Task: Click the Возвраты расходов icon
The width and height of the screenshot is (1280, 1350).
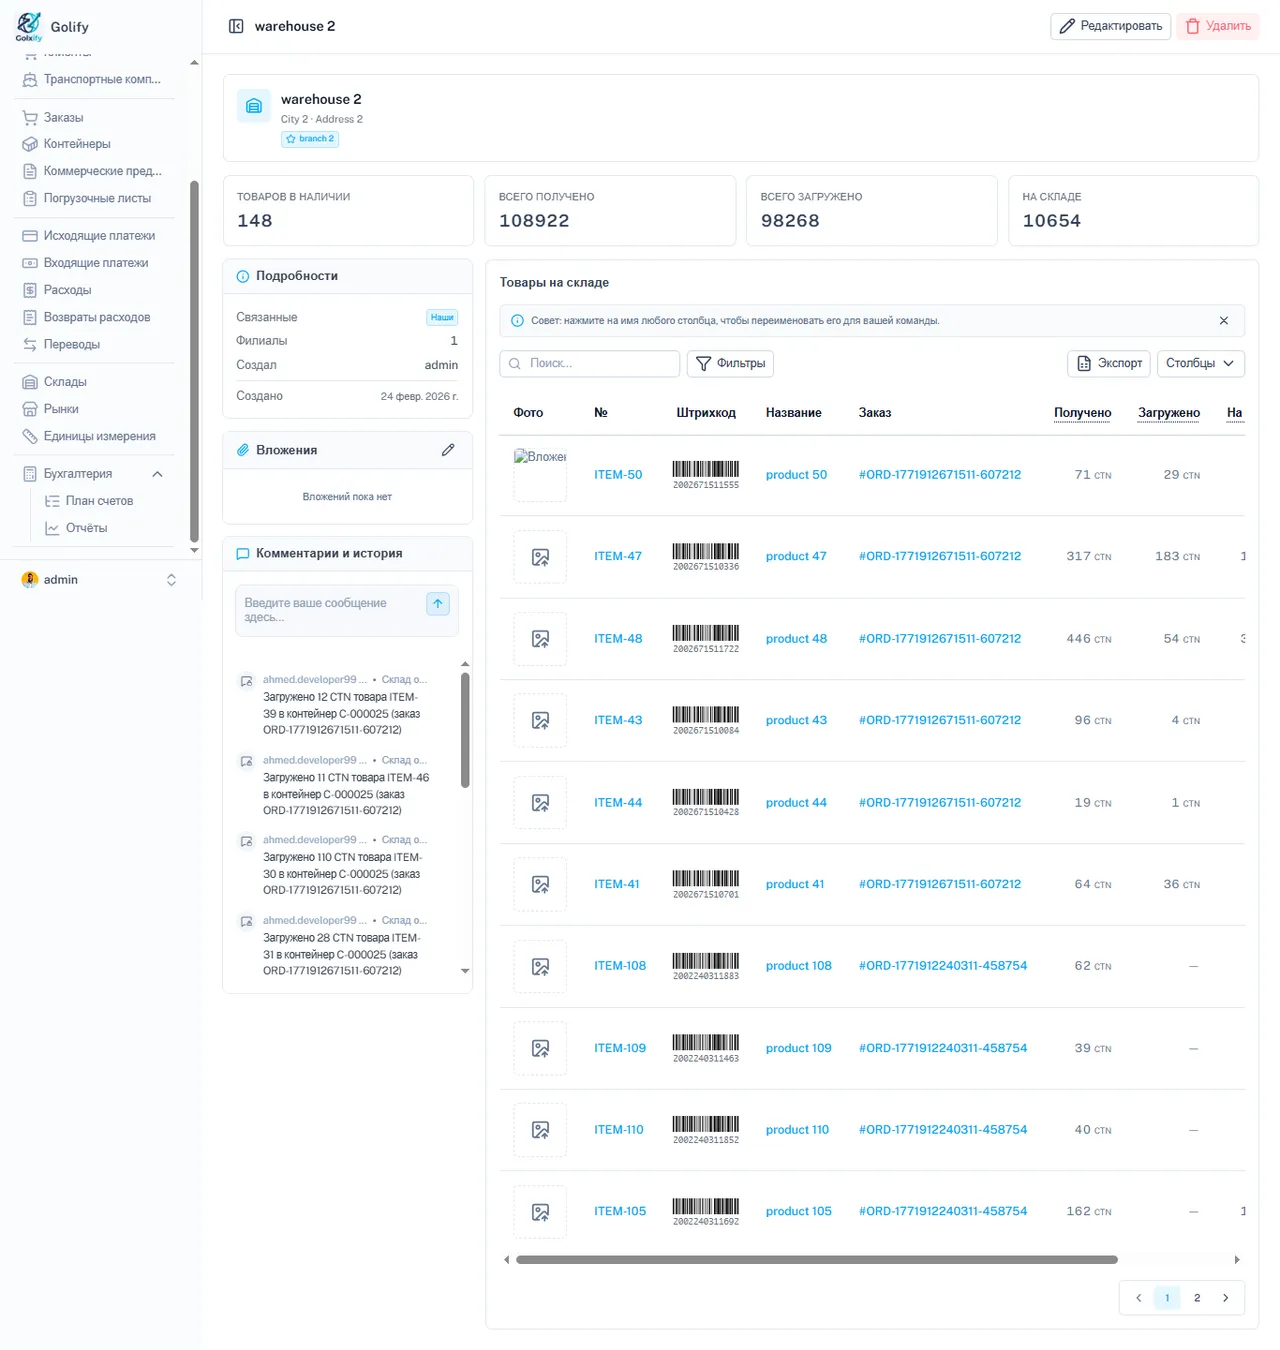Action: pyautogui.click(x=30, y=317)
